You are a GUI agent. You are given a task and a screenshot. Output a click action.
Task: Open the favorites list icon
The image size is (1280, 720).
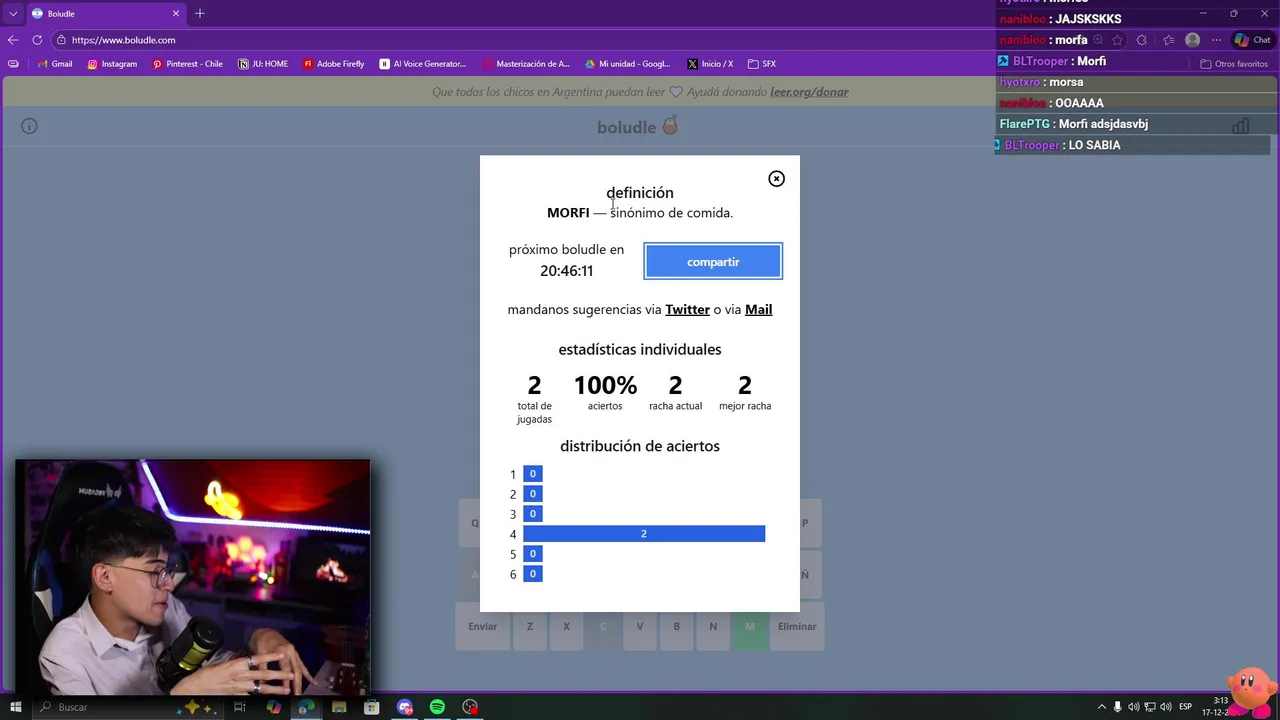pyautogui.click(x=1168, y=40)
